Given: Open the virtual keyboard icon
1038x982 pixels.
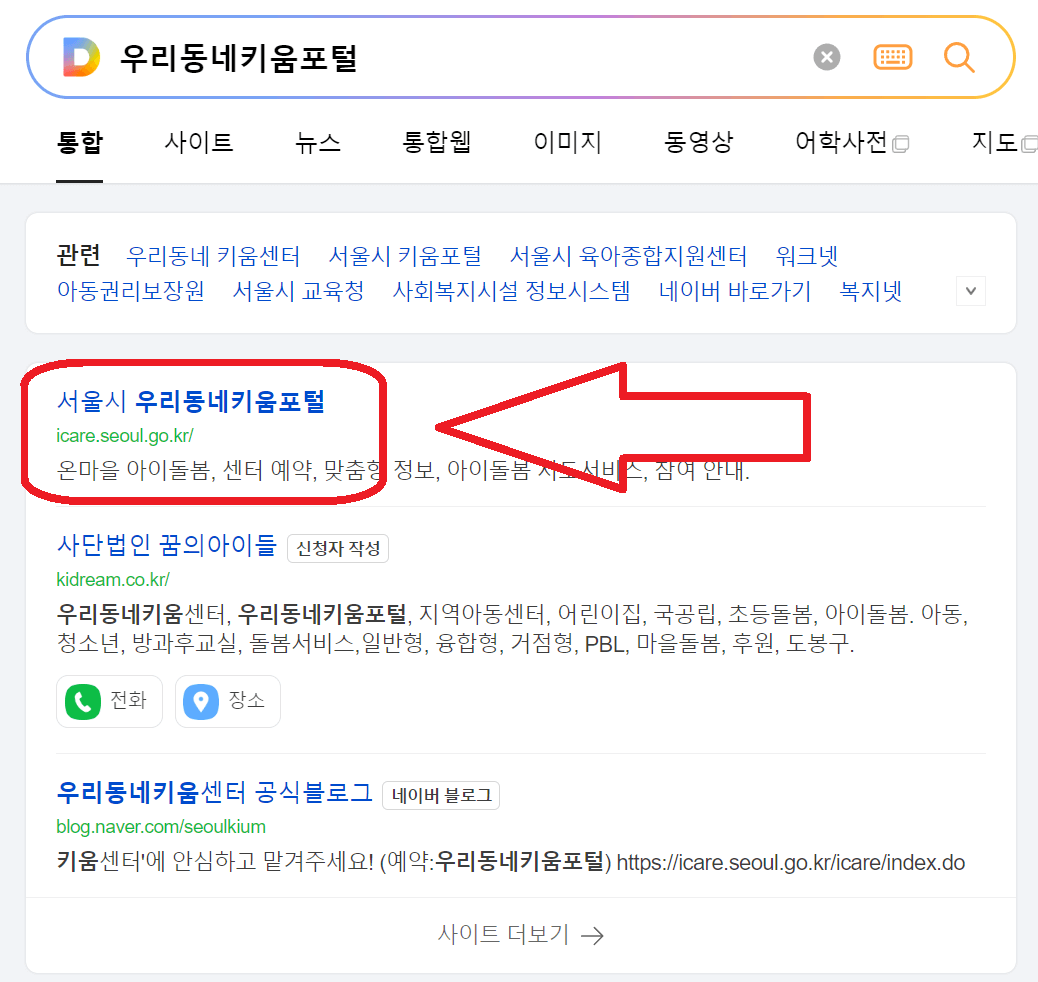Looking at the screenshot, I should pos(893,56).
